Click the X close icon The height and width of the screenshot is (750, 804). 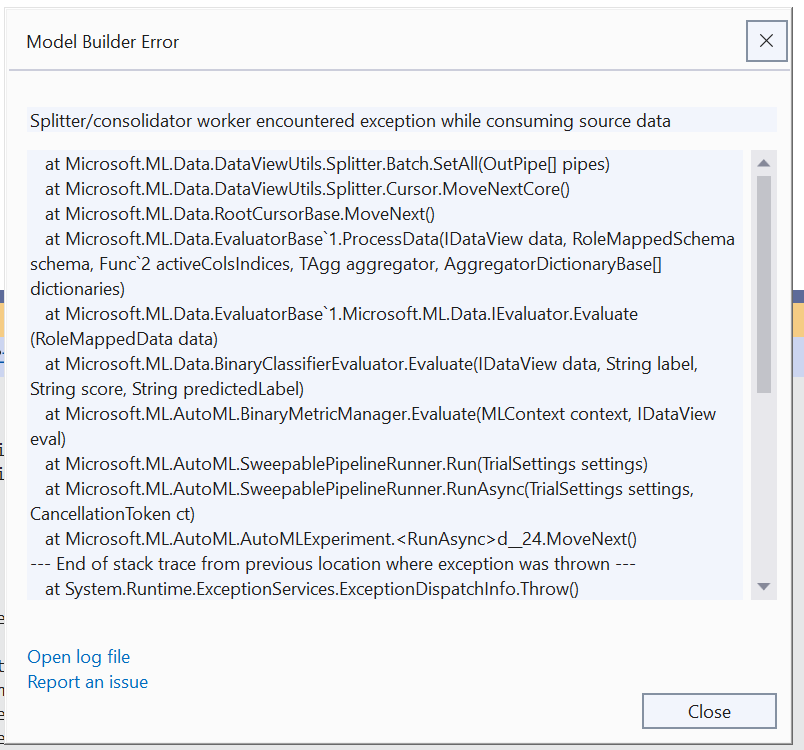[766, 41]
